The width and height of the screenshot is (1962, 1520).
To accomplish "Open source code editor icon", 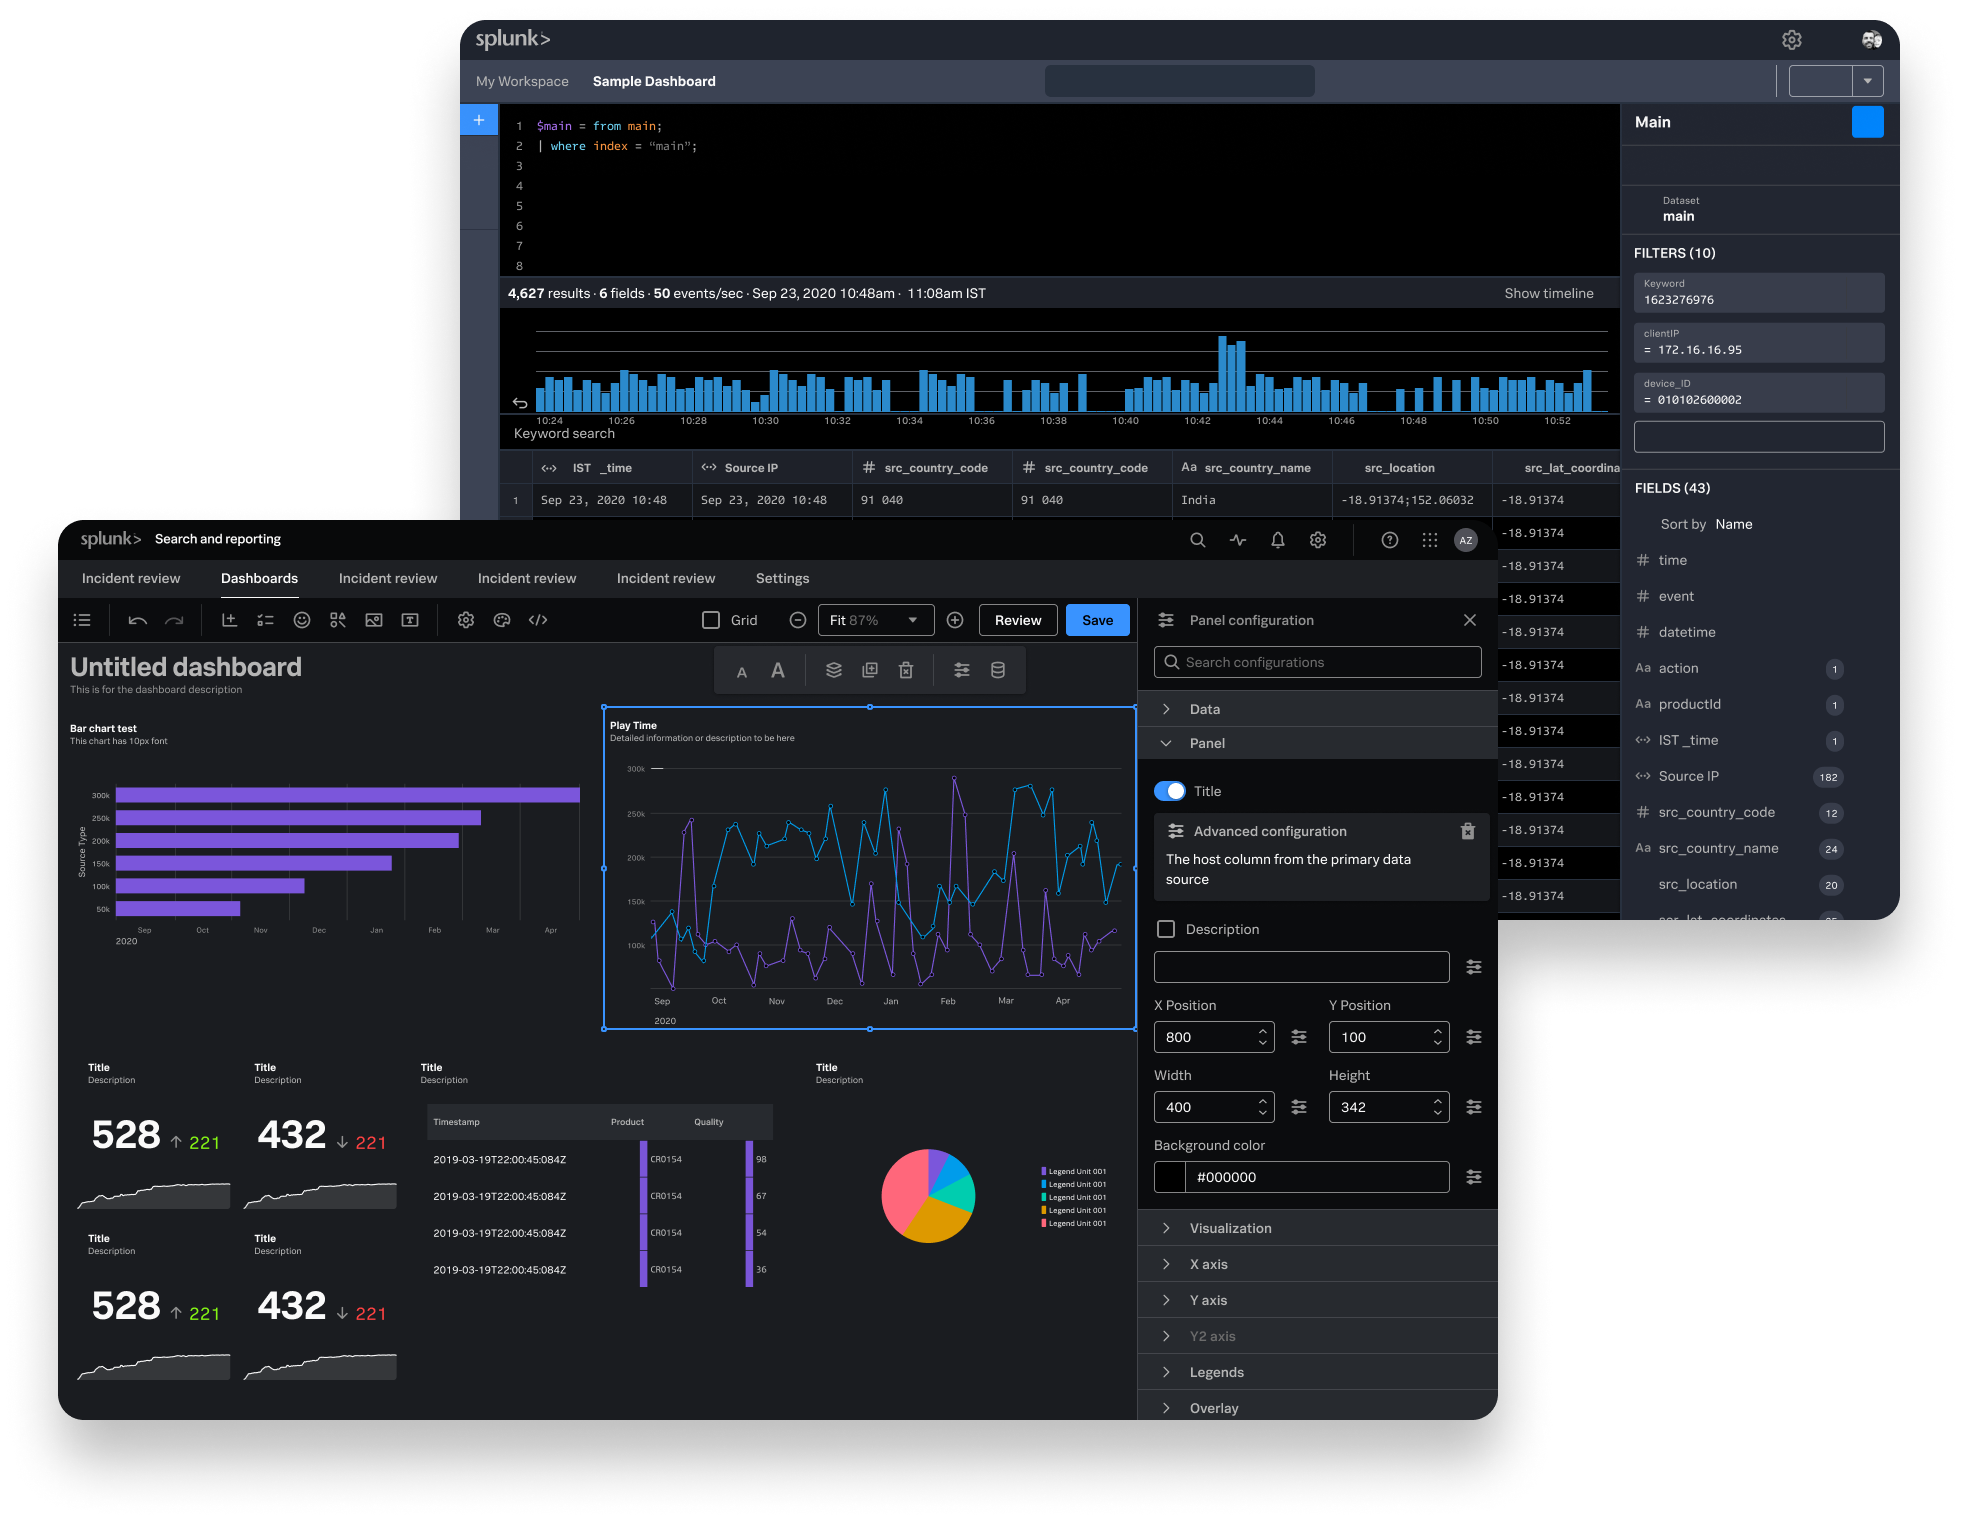I will point(538,621).
